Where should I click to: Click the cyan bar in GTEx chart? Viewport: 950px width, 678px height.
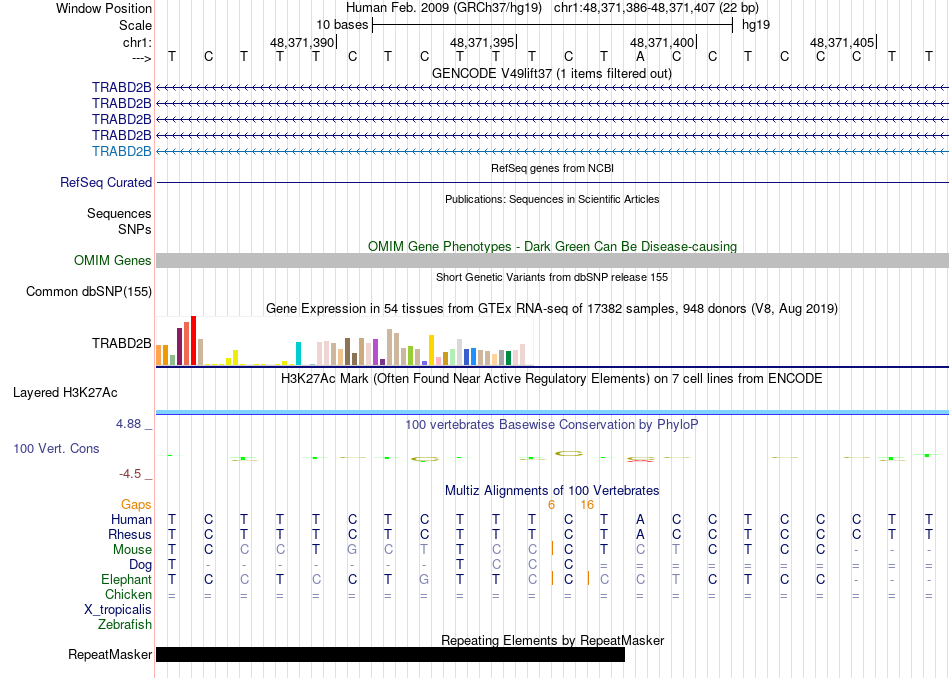(298, 353)
